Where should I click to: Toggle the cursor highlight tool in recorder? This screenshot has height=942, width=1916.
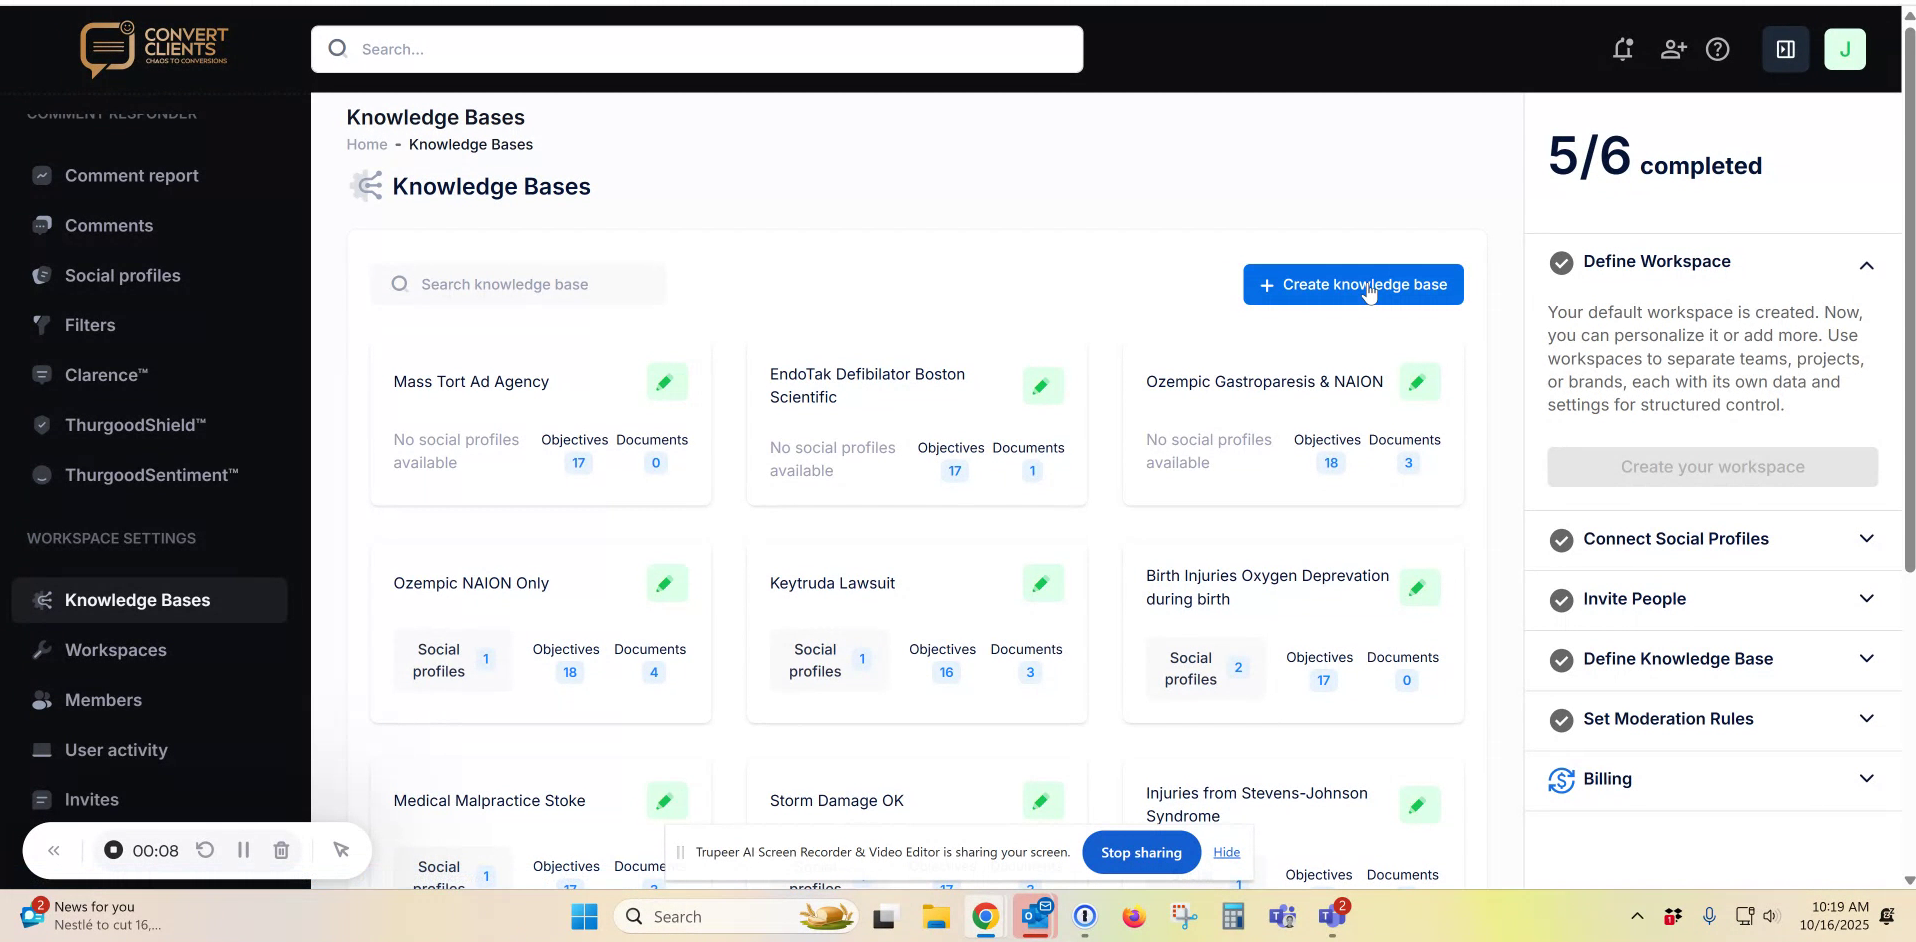(x=341, y=850)
